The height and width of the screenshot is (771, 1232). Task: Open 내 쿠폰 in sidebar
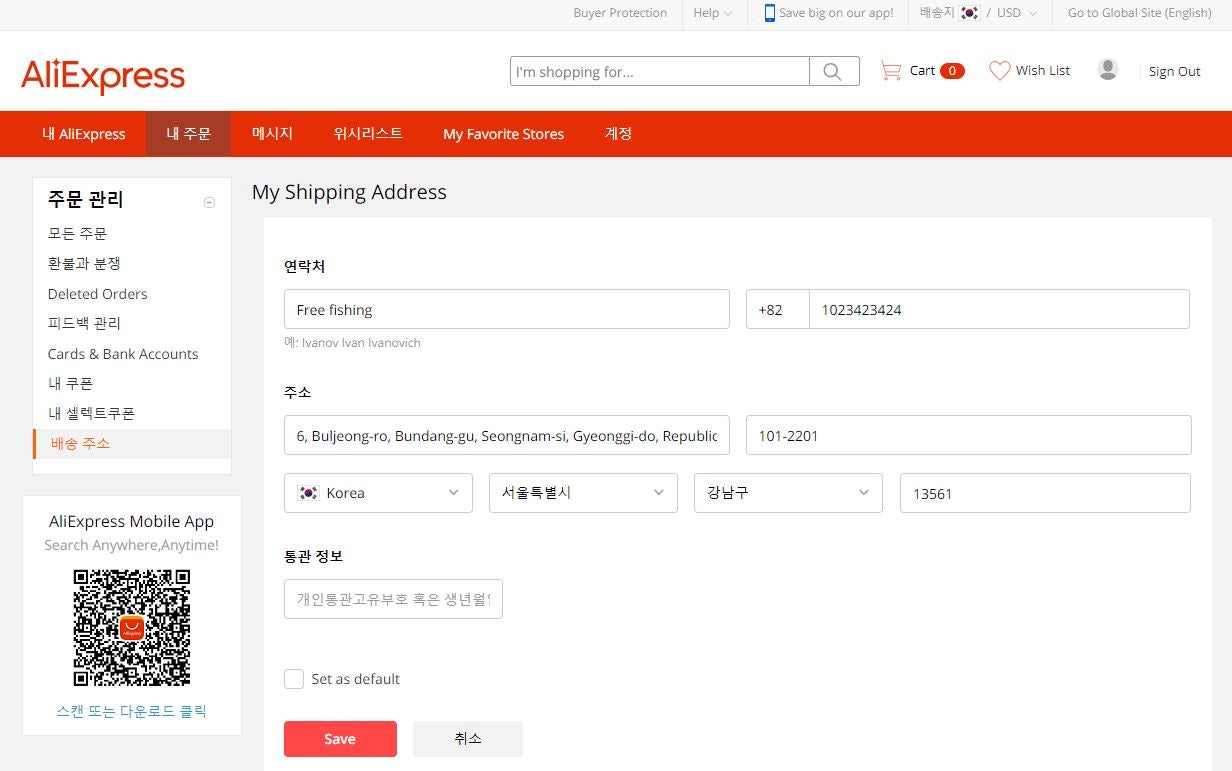[70, 383]
